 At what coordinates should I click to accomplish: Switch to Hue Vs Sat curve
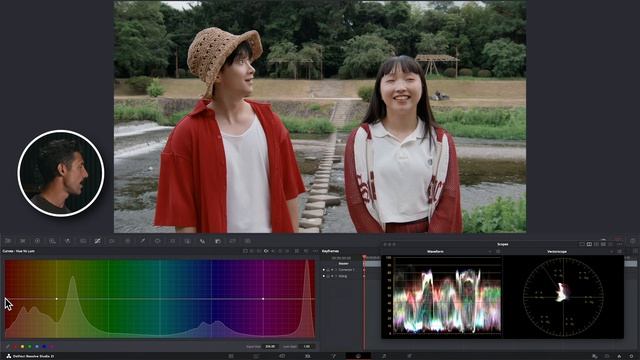(259, 251)
